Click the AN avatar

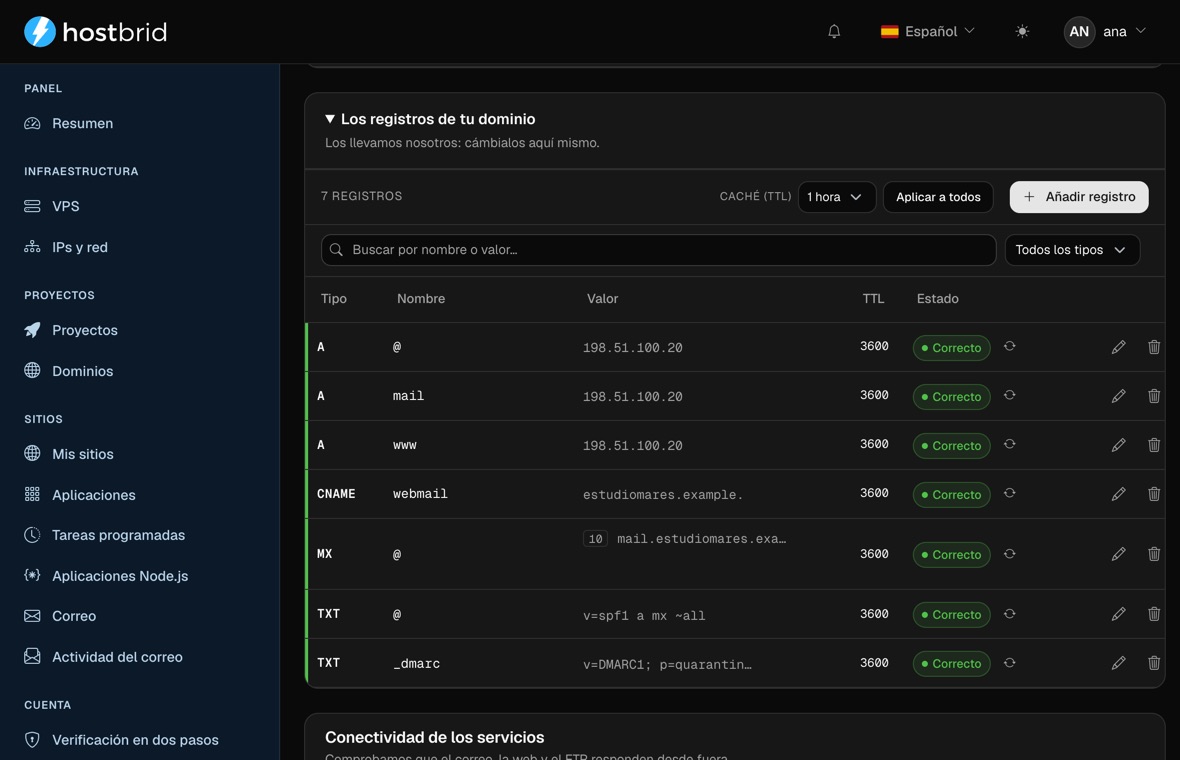[x=1079, y=32]
